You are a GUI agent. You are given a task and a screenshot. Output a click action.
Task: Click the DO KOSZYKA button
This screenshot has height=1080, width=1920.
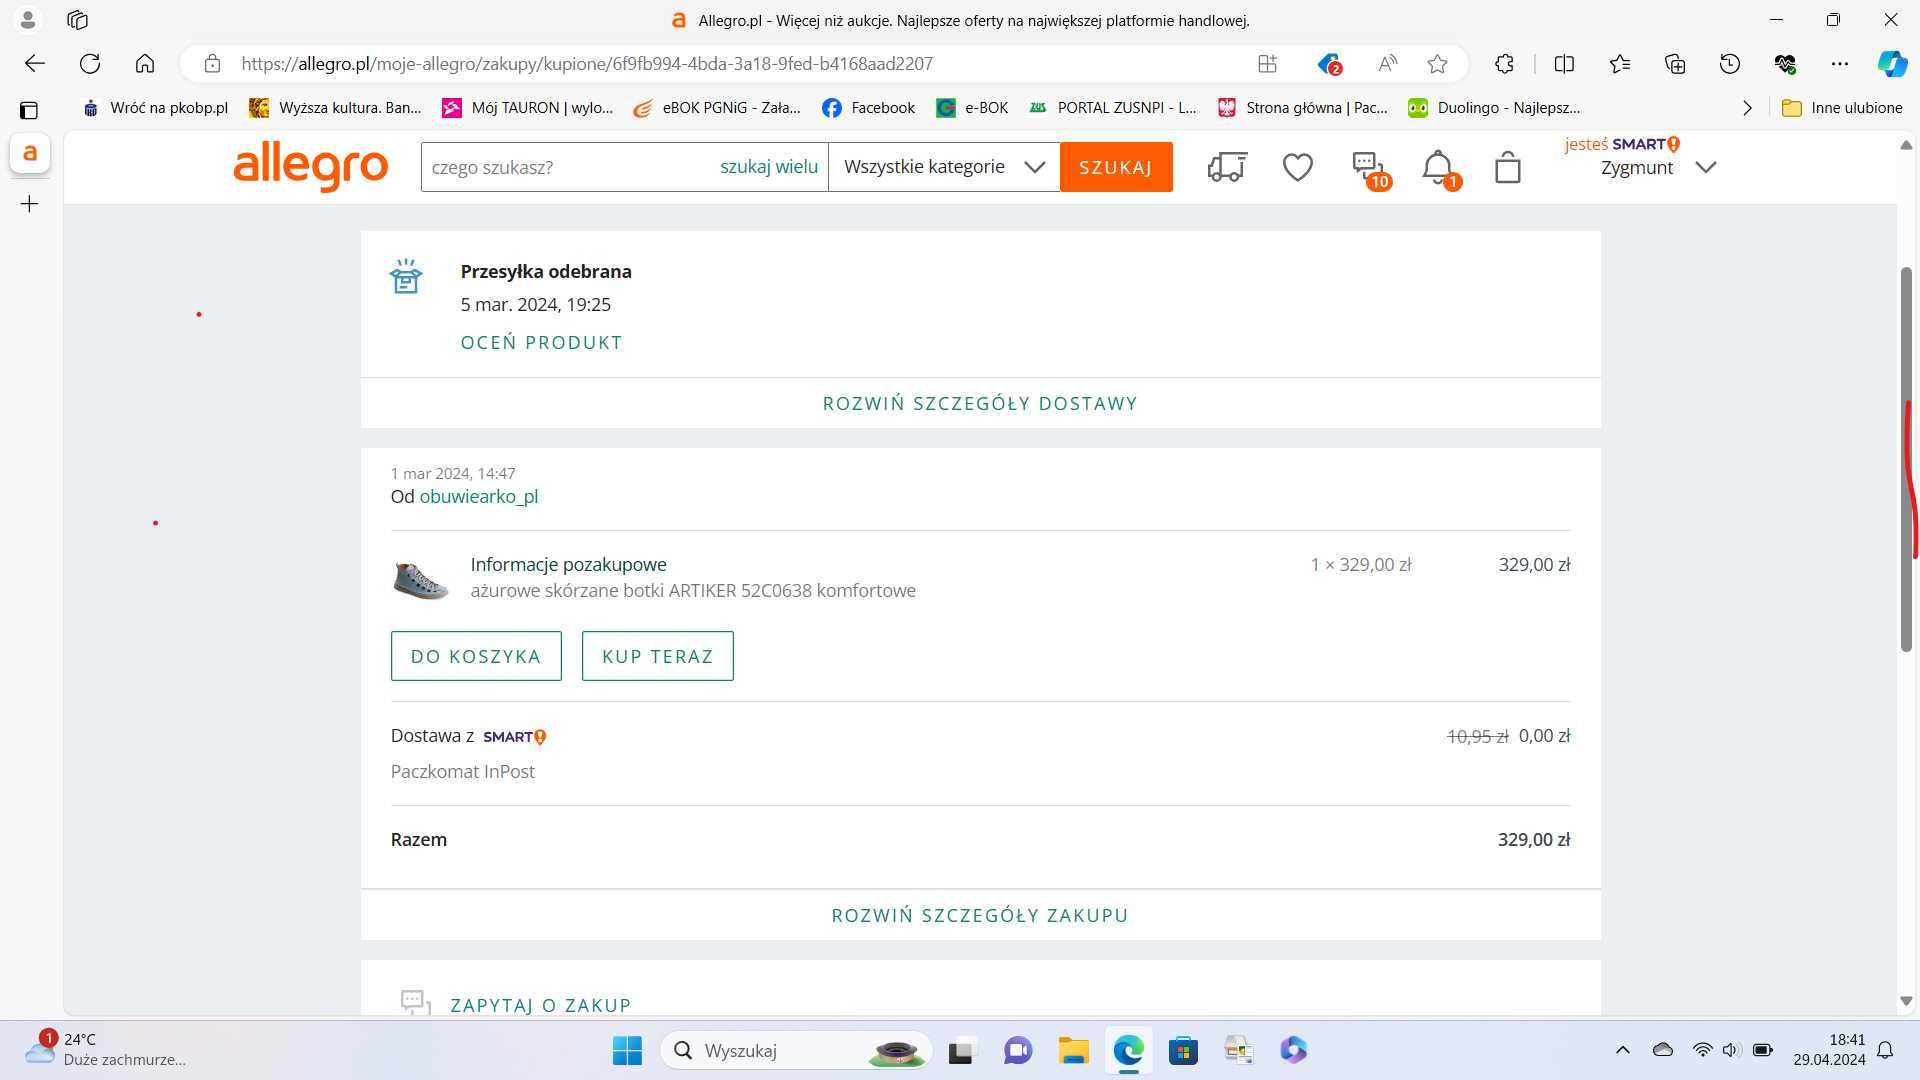tap(476, 656)
